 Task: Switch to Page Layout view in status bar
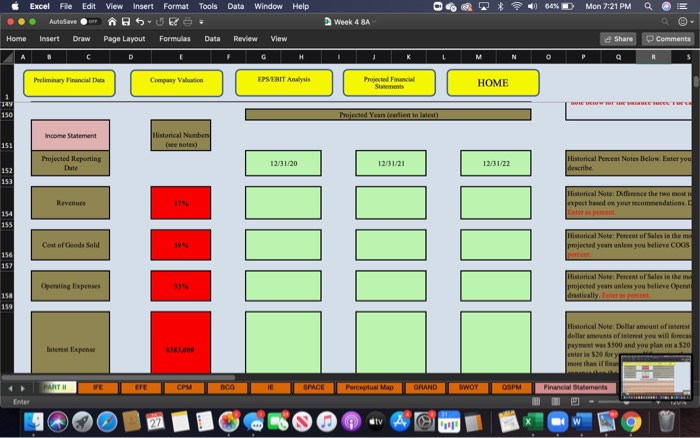(555, 401)
